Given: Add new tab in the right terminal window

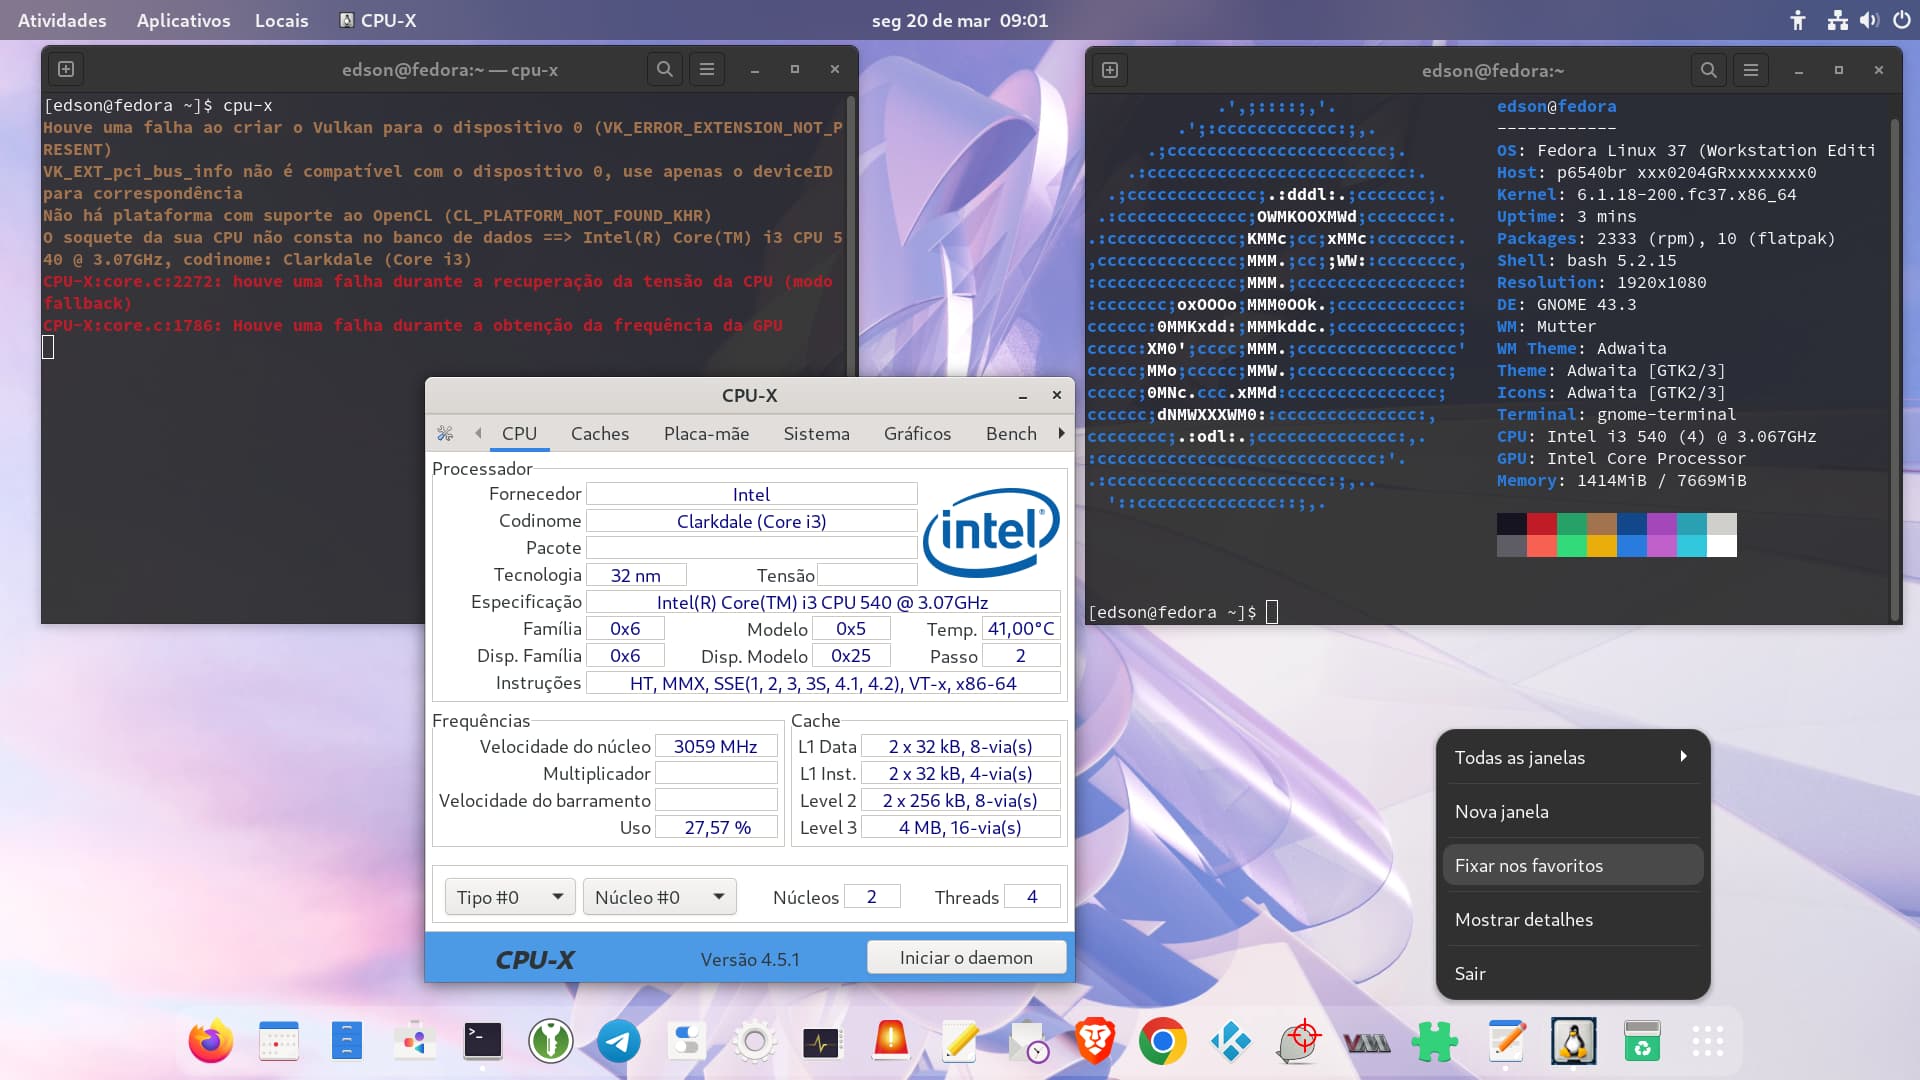Looking at the screenshot, I should point(1110,70).
